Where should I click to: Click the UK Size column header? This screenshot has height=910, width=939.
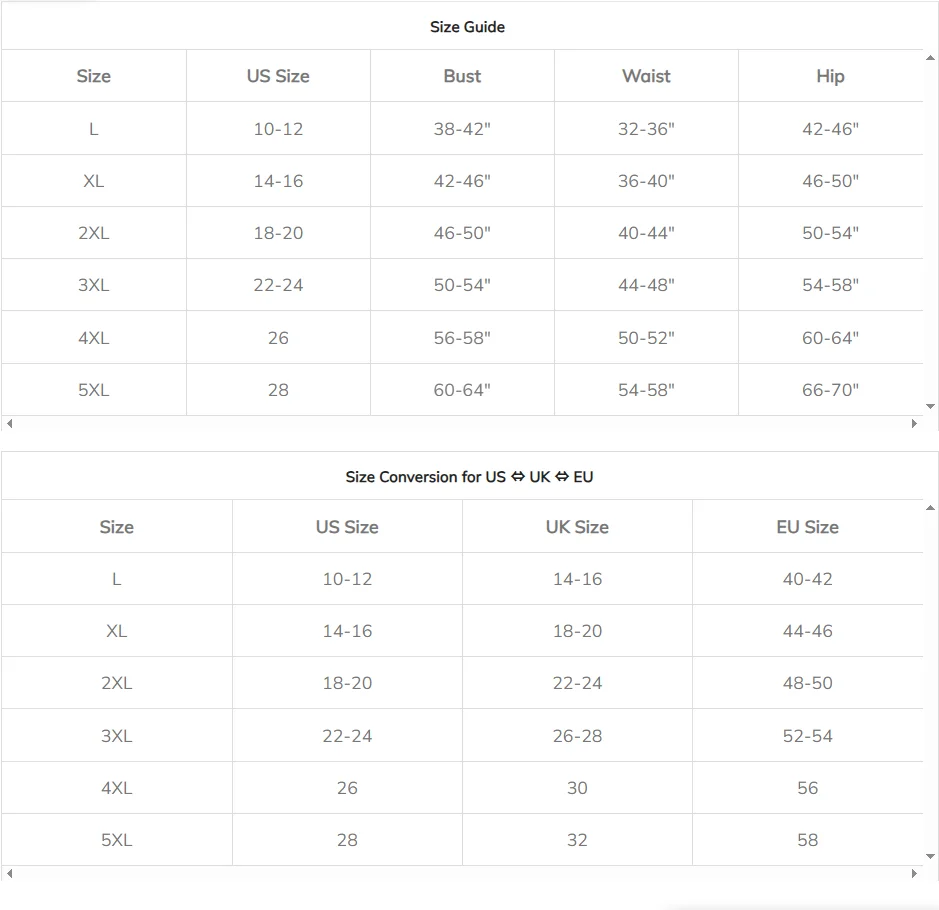click(x=577, y=527)
